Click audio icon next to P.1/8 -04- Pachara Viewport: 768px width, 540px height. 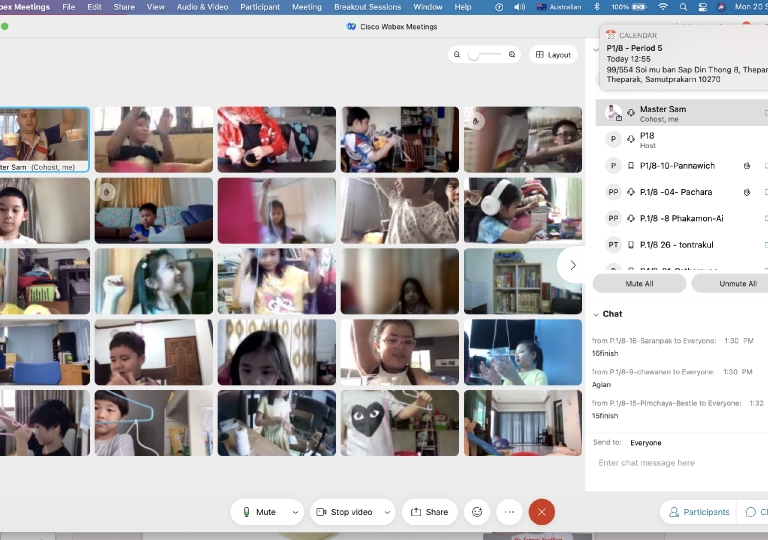pos(631,192)
